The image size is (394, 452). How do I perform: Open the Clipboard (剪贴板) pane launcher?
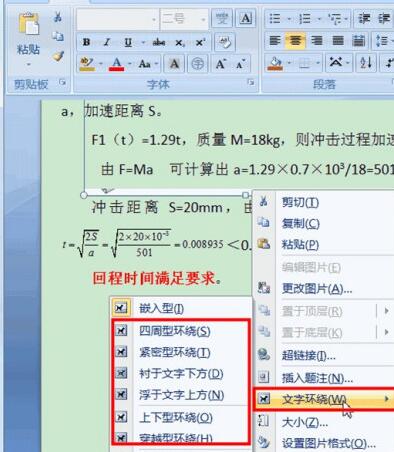[62, 82]
